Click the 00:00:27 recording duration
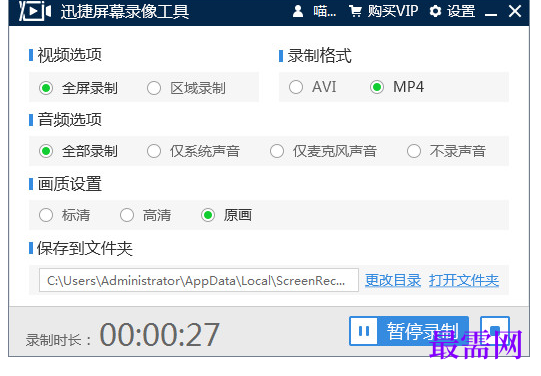Screen dimensions: 541x376 pos(159,334)
